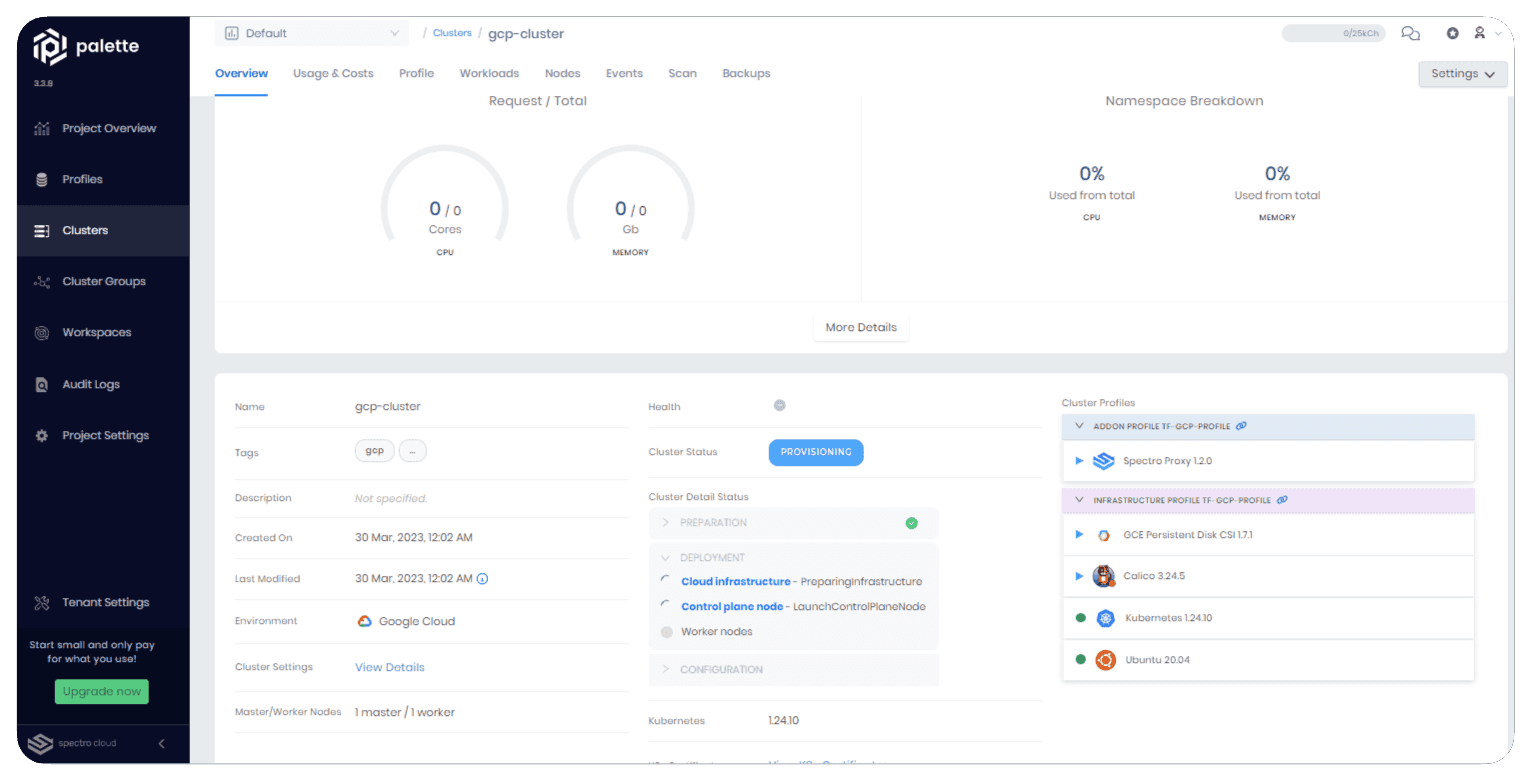The height and width of the screenshot is (781, 1531).
Task: Click the Cluster Groups icon
Action: point(41,282)
